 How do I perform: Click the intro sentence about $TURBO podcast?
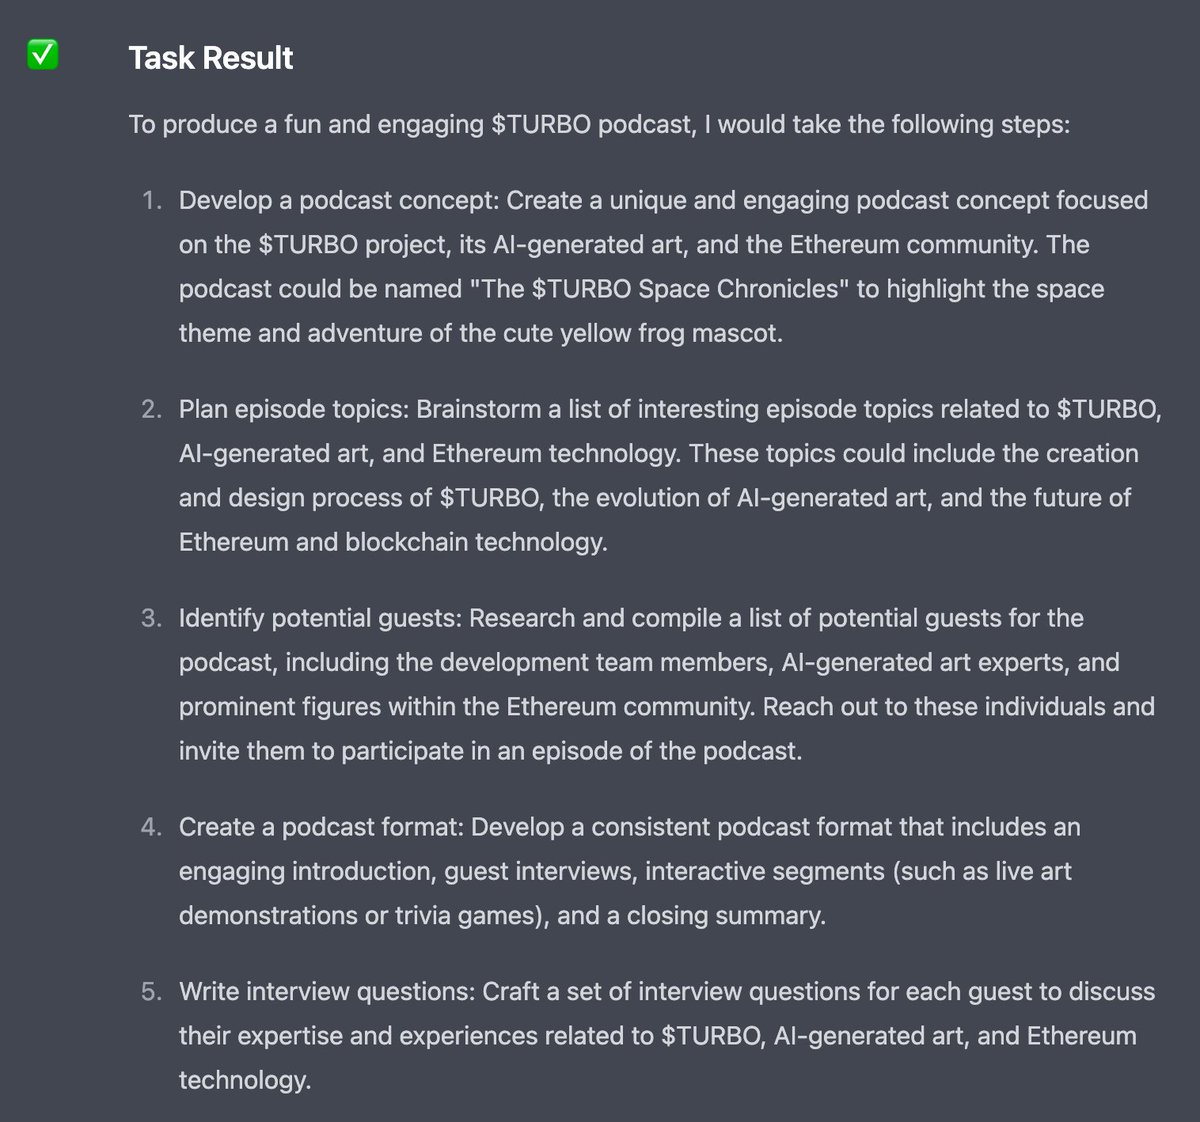(x=600, y=125)
